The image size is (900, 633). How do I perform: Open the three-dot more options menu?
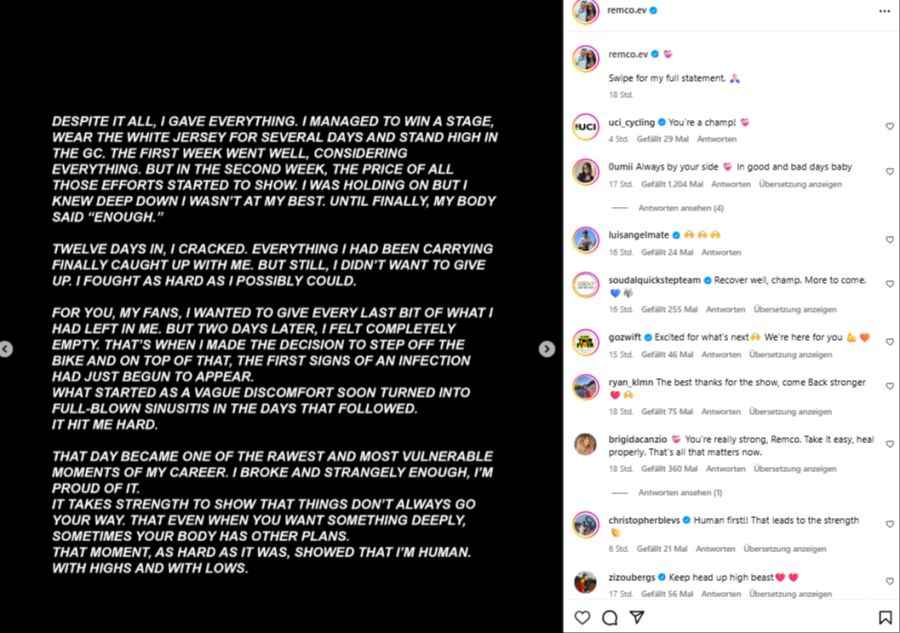pyautogui.click(x=885, y=11)
